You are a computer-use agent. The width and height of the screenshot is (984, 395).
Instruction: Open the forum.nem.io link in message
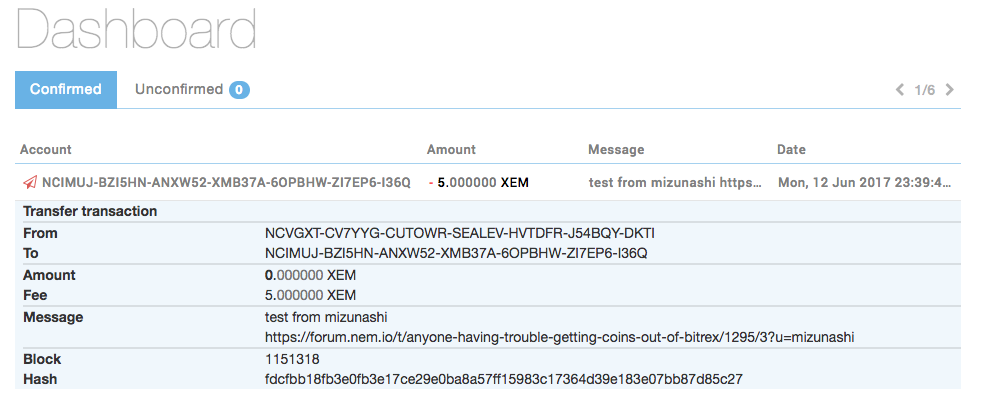coord(560,337)
